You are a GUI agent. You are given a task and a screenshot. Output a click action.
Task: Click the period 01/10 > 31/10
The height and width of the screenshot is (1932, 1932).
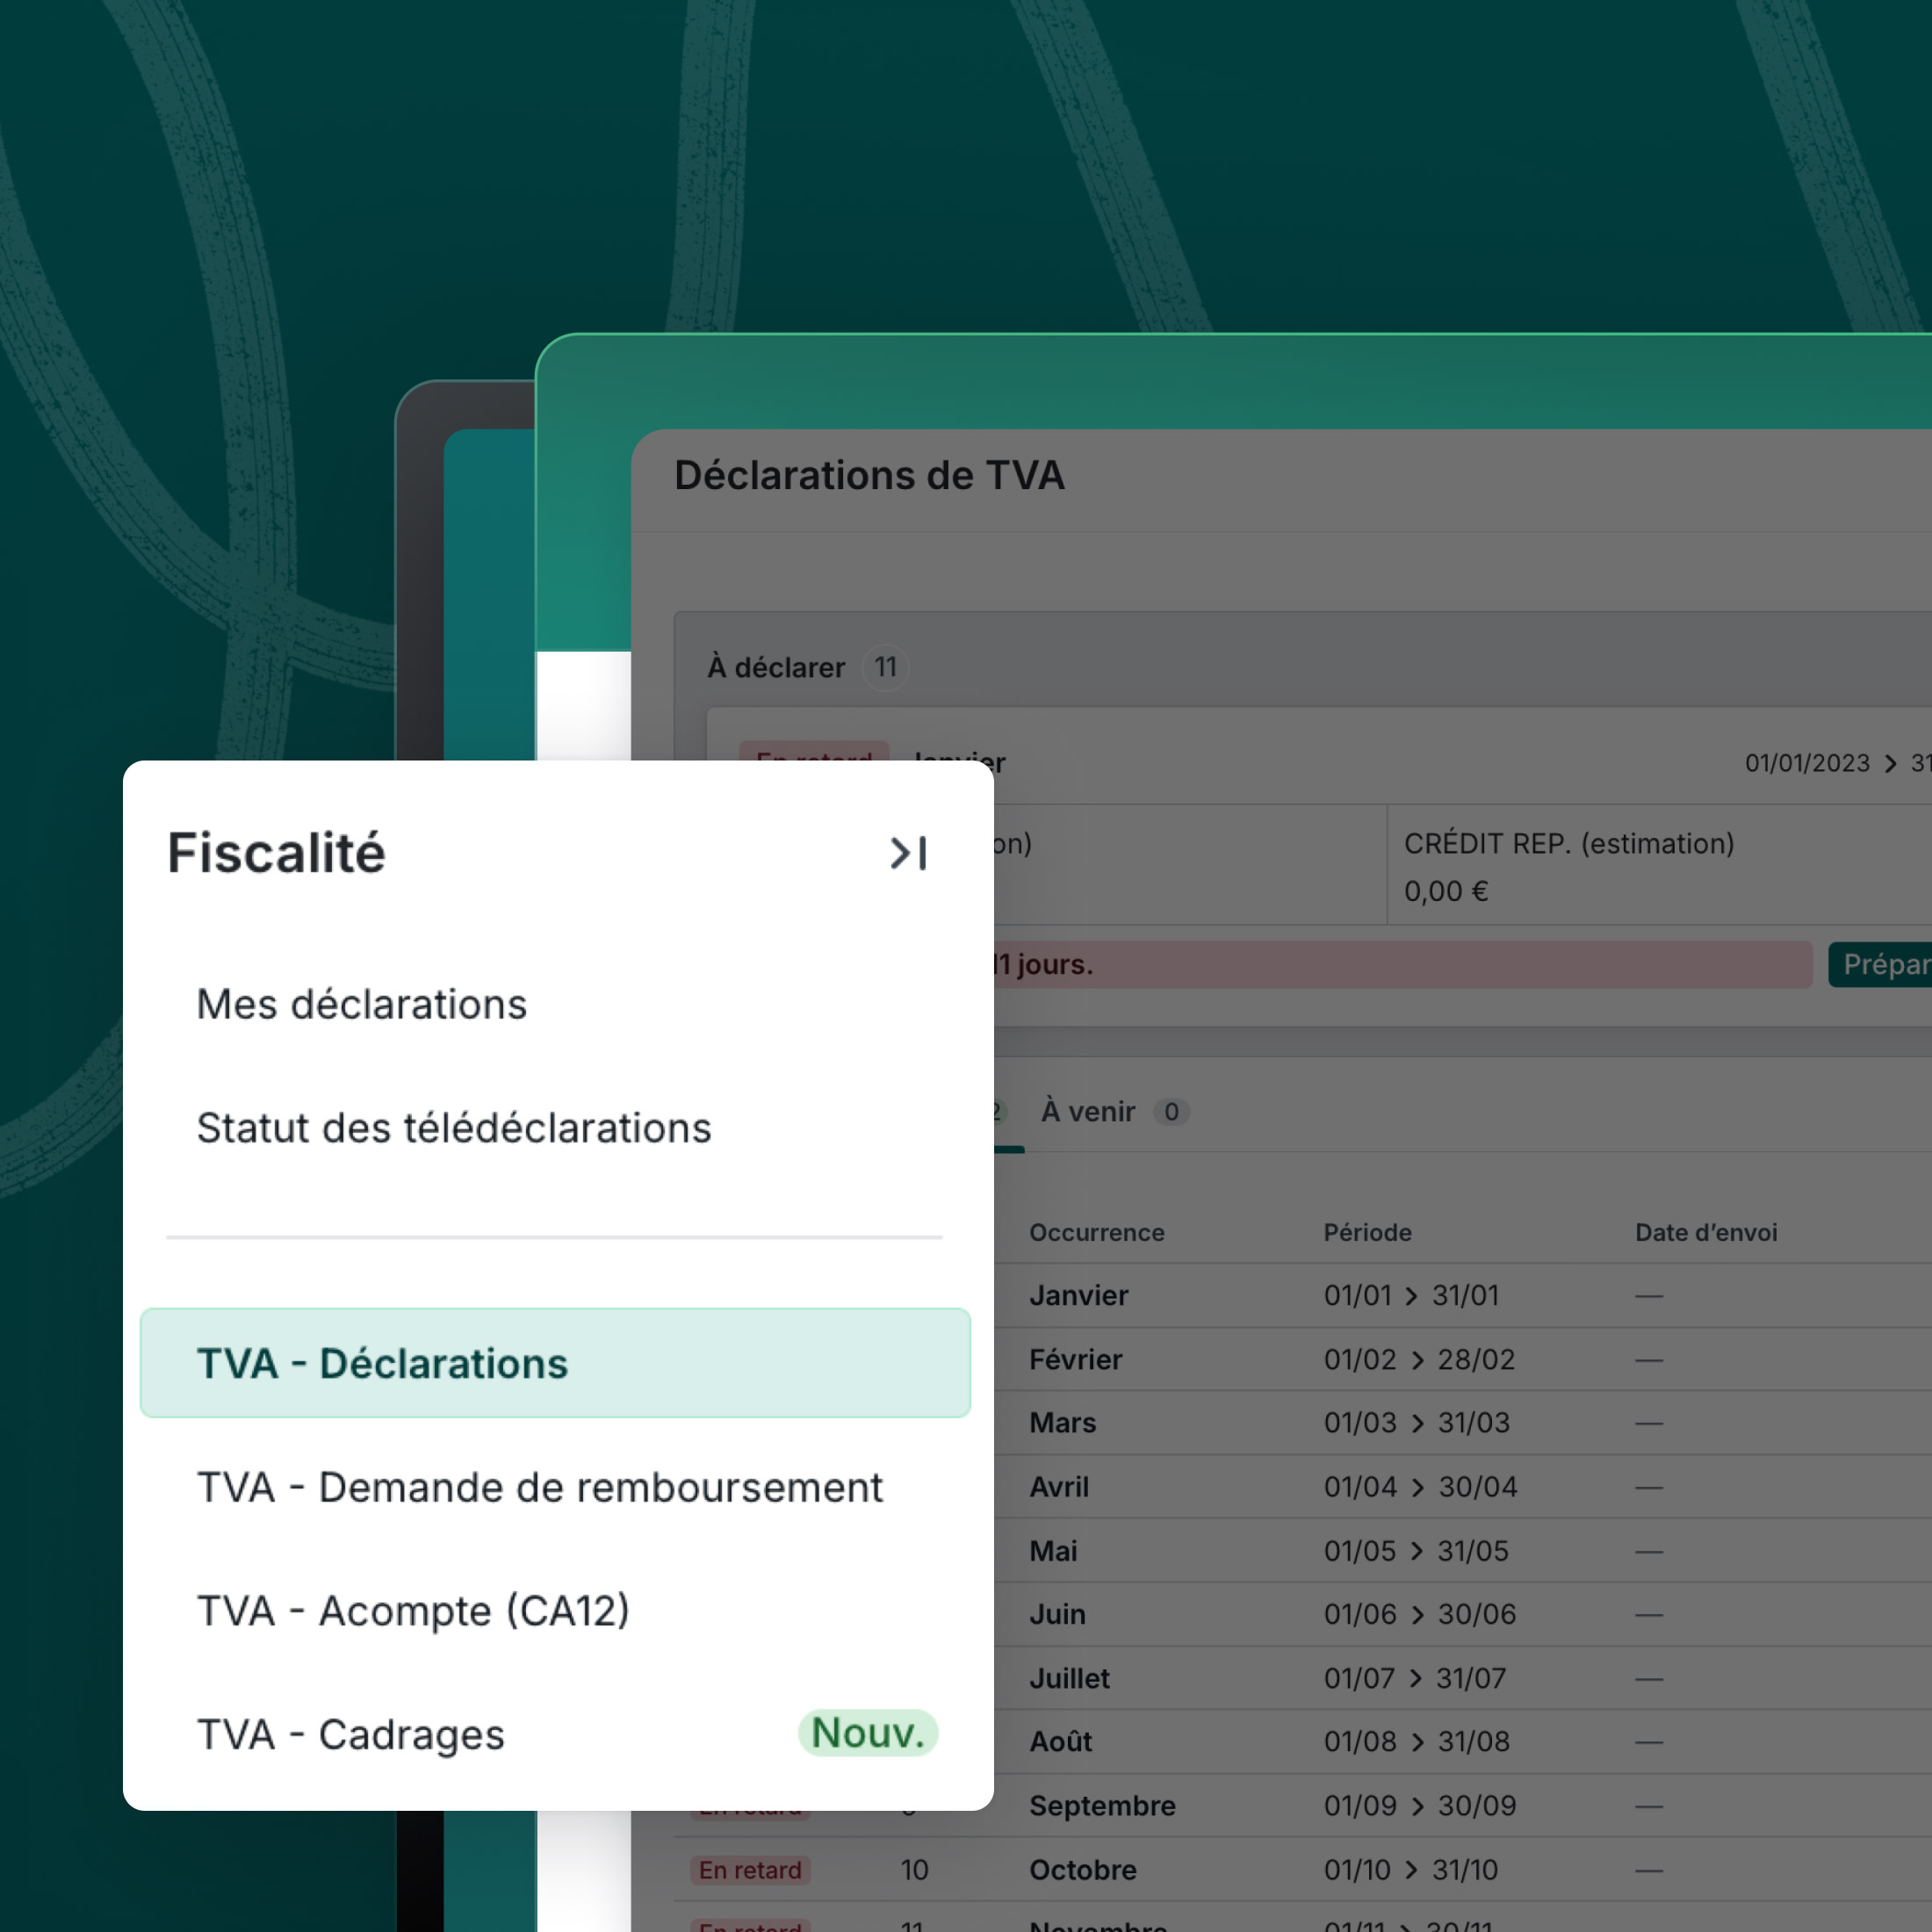pyautogui.click(x=1411, y=1870)
